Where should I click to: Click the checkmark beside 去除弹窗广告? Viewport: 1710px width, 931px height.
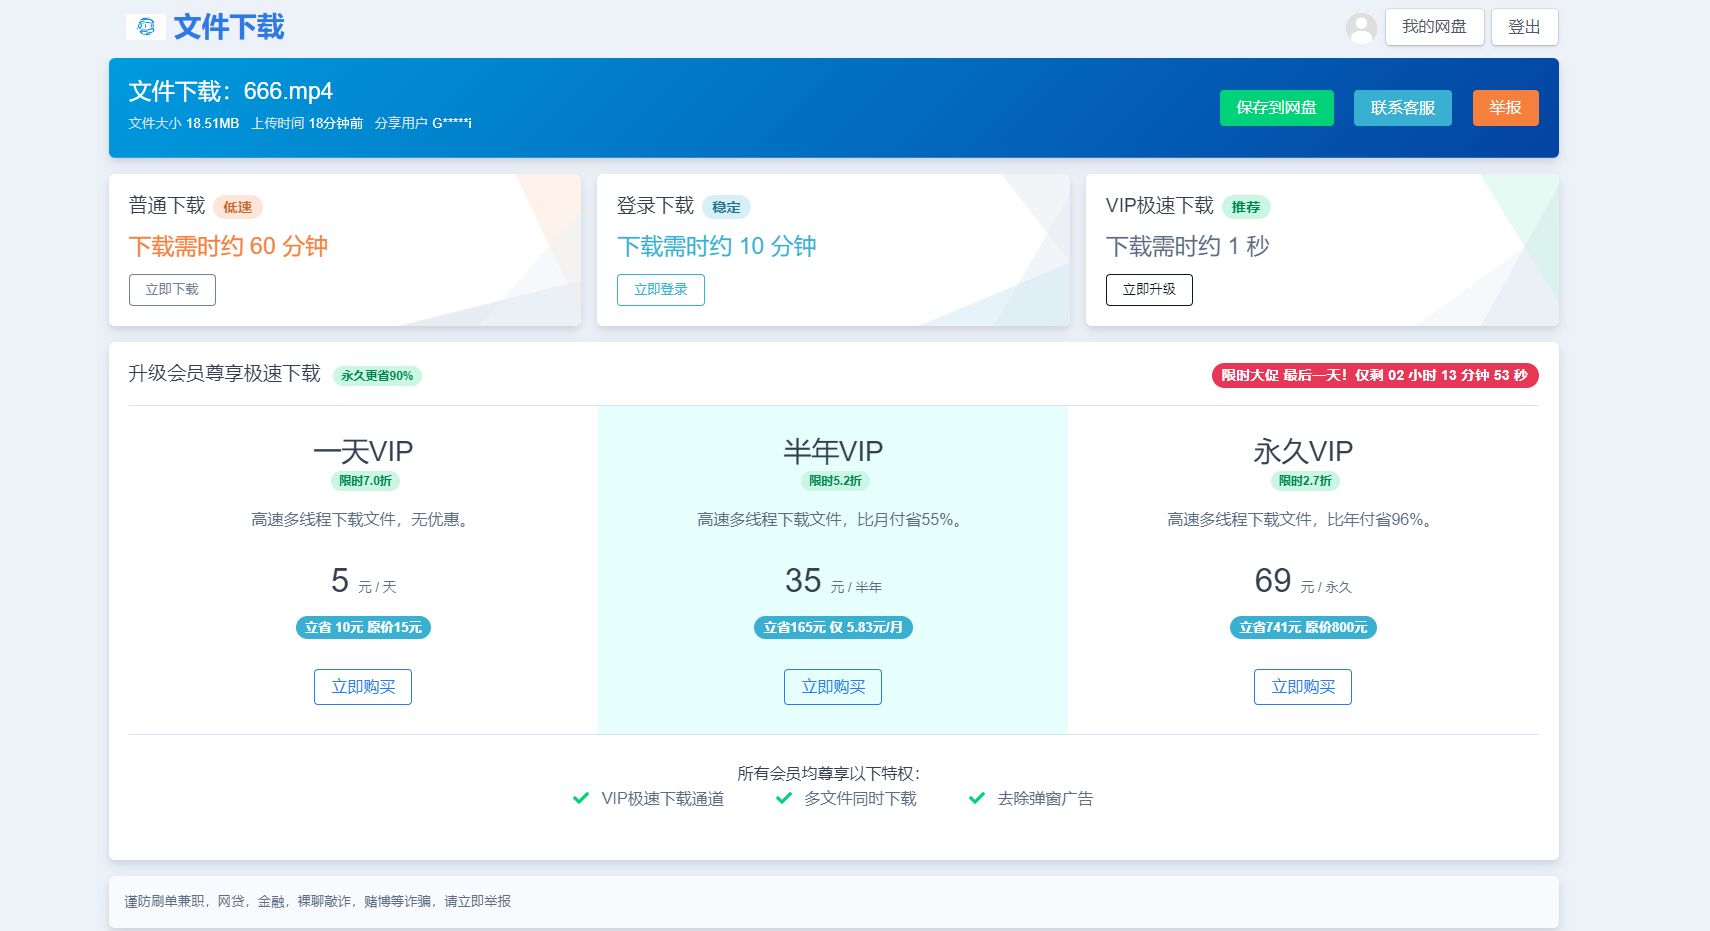coord(975,798)
